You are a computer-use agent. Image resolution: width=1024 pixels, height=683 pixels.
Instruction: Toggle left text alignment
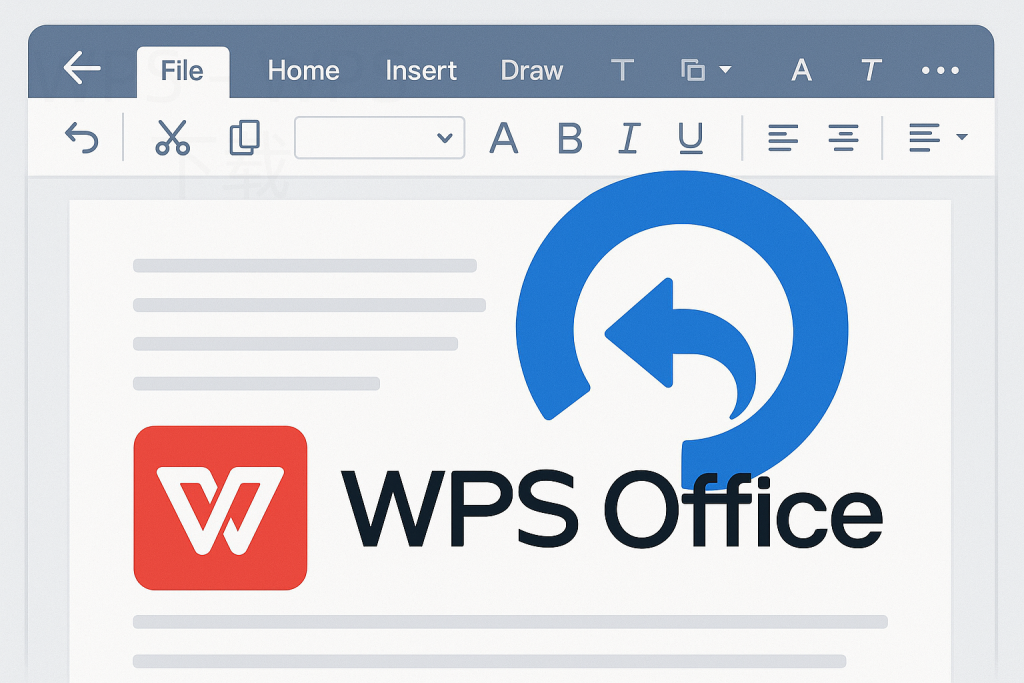[783, 138]
